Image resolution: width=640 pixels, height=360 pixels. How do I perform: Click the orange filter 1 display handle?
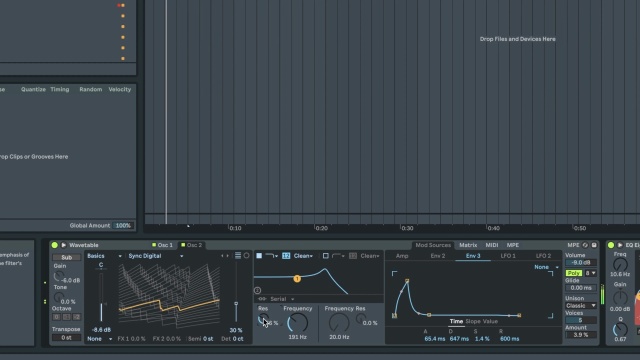pyautogui.click(x=297, y=278)
